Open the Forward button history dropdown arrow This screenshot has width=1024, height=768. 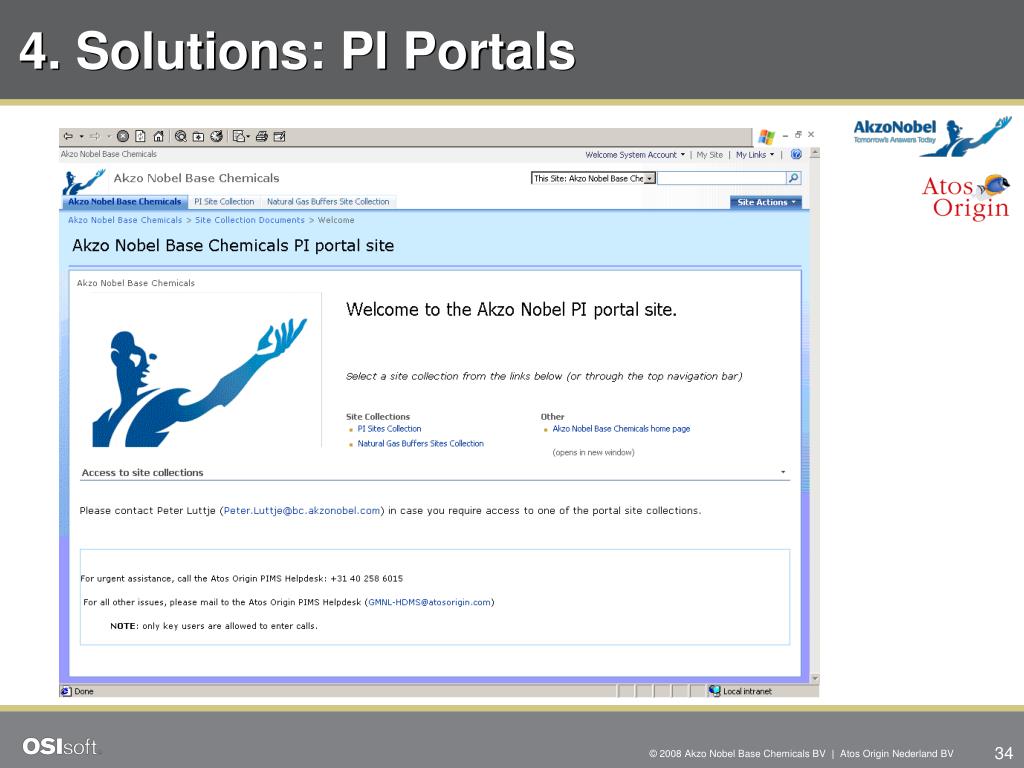click(x=108, y=136)
